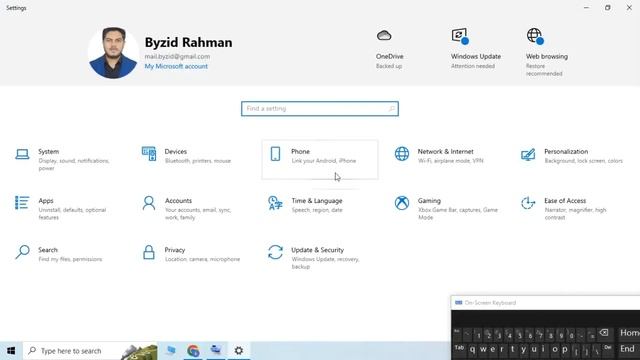Open the Privacy padlock icon
This screenshot has width=640, height=360.
(x=149, y=252)
